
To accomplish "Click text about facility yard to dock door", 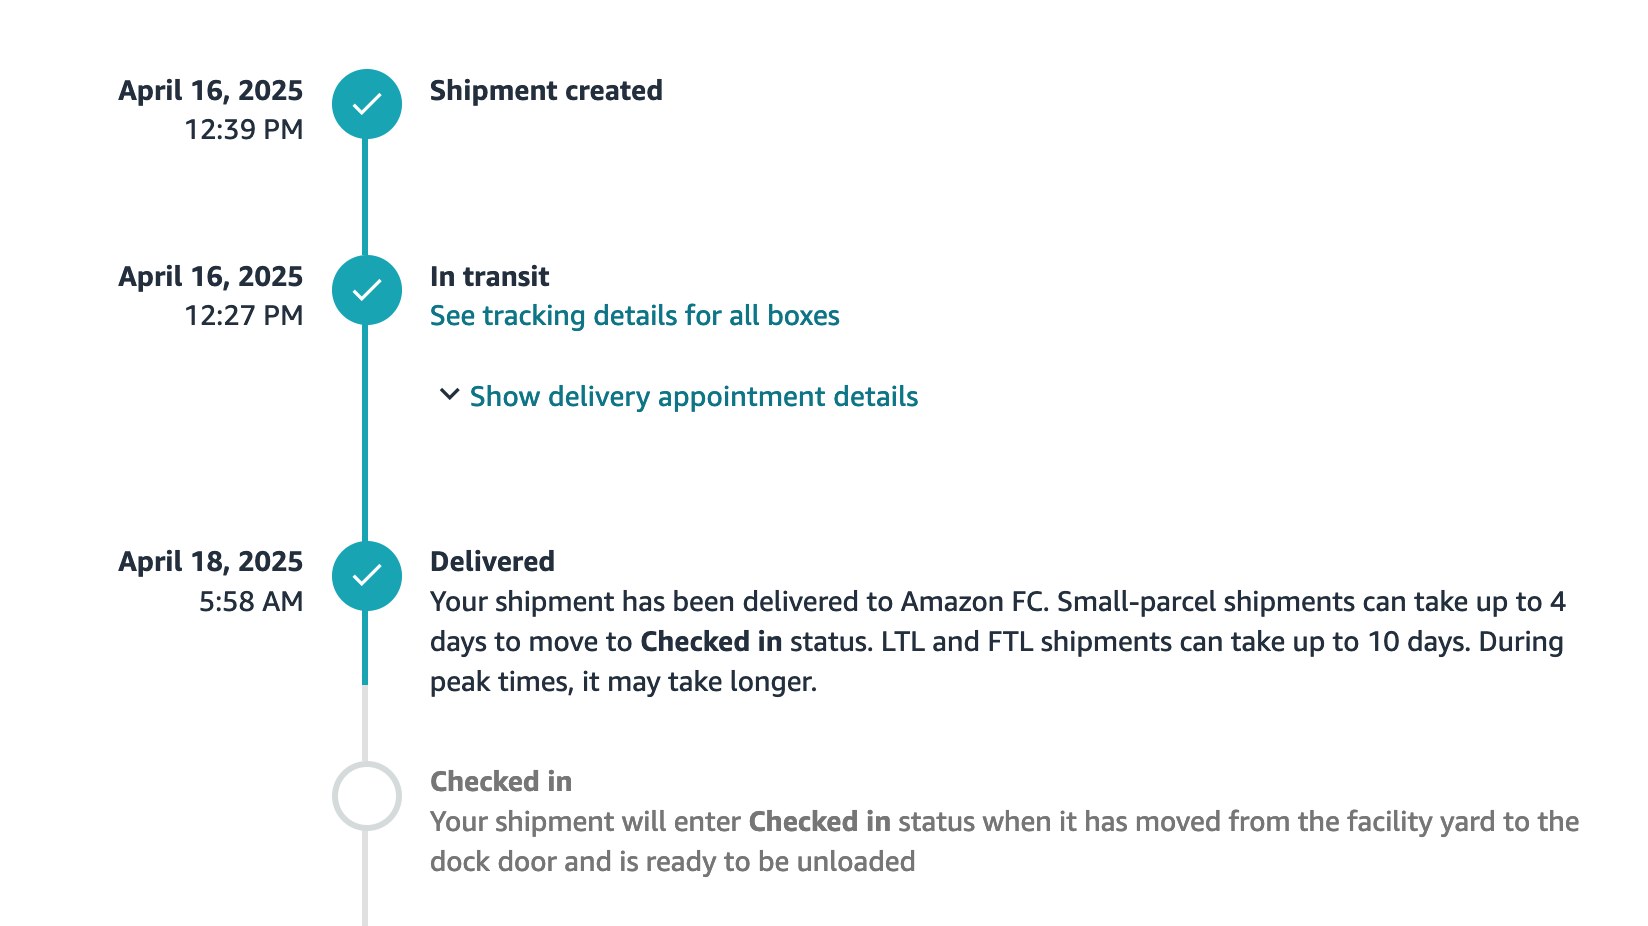I will coord(1004,841).
